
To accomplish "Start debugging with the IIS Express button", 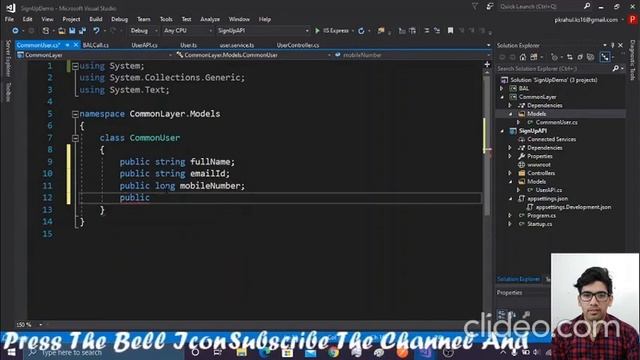I will (x=332, y=31).
